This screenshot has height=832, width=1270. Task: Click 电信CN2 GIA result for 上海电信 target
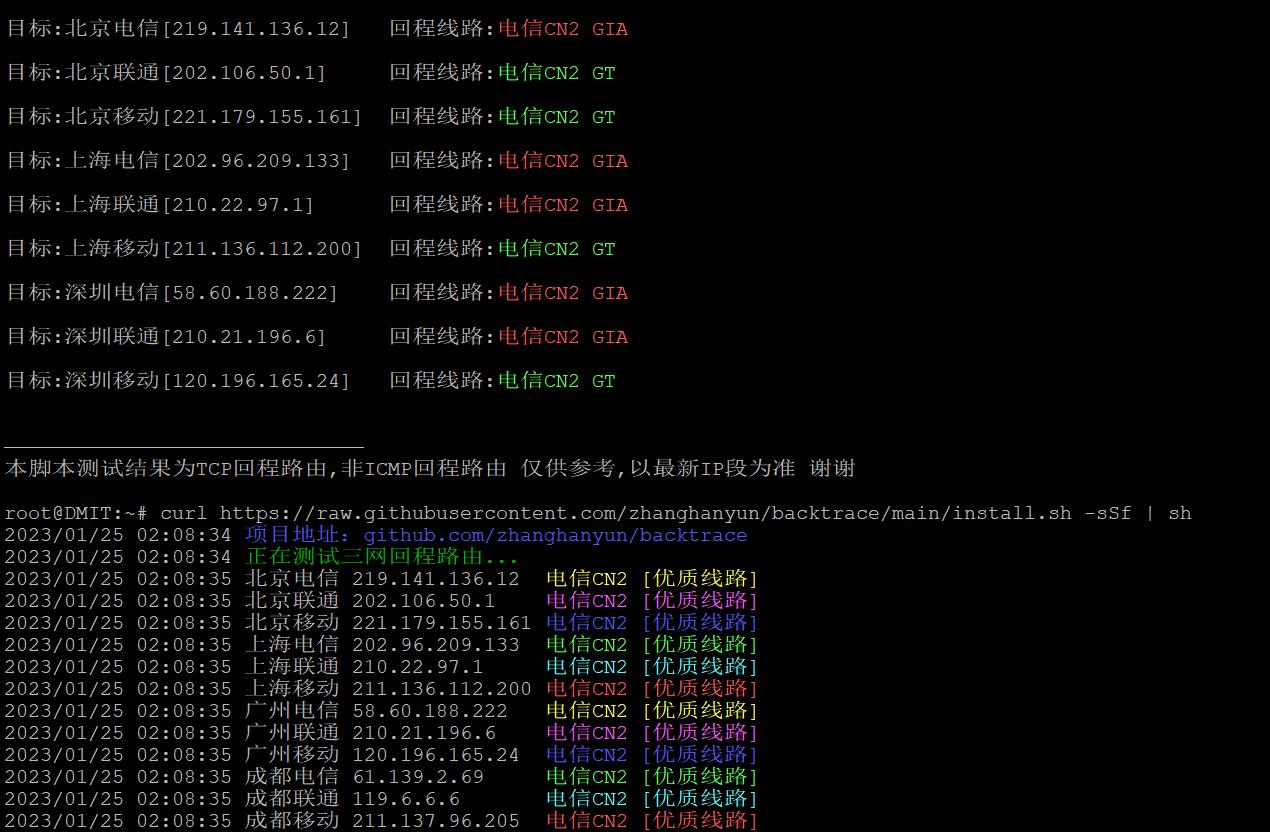pos(563,161)
